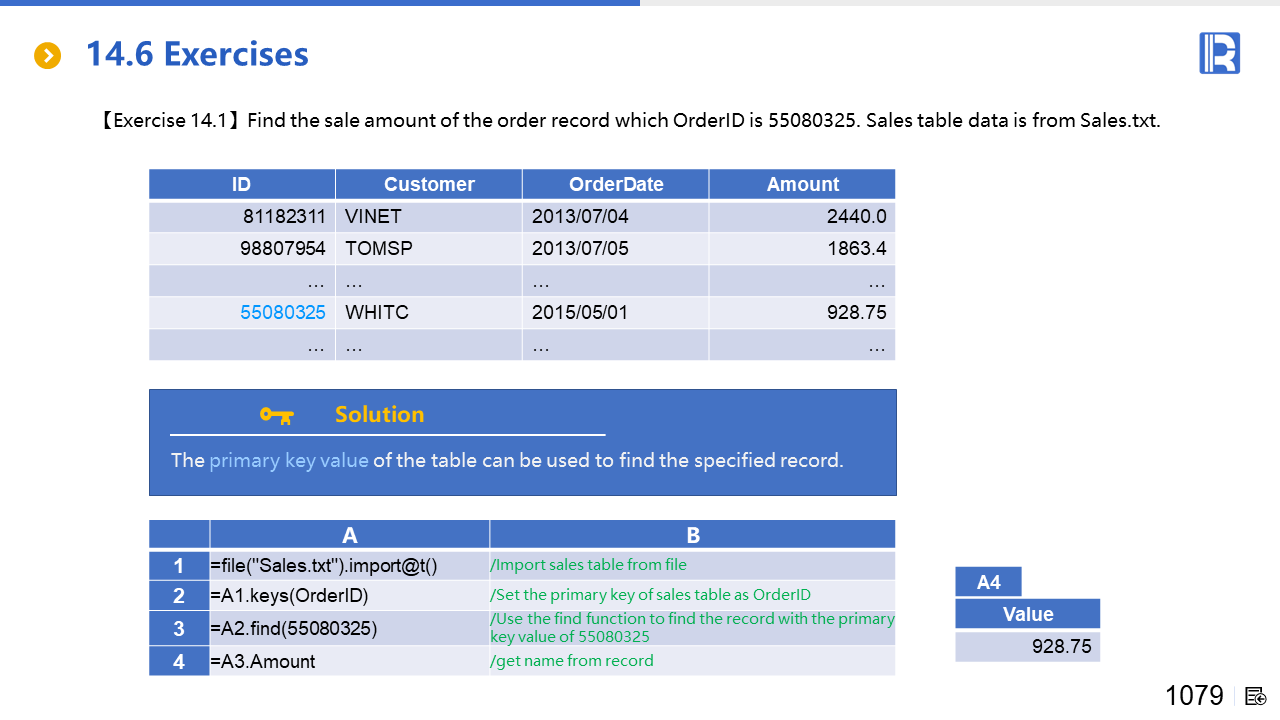The height and width of the screenshot is (720, 1280).
Task: Click the slide list icon beside page number
Action: click(1256, 696)
